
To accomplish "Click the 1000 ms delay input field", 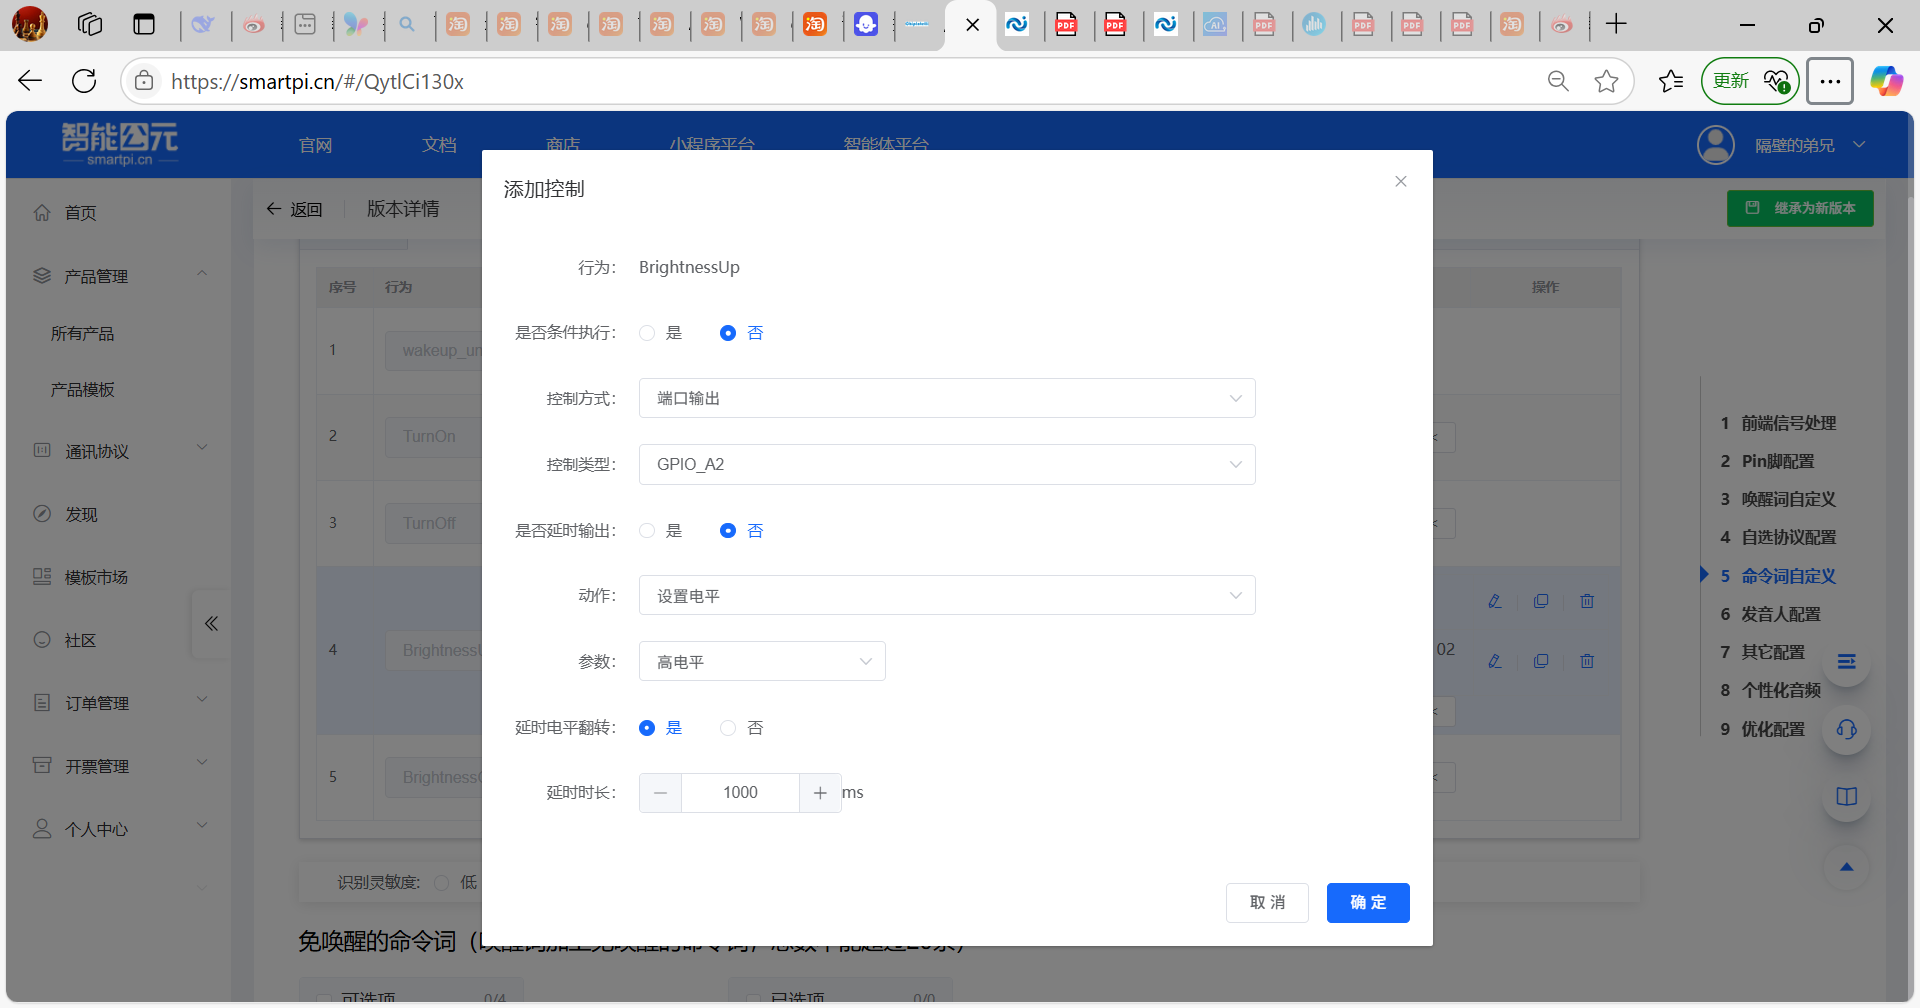I will [740, 792].
